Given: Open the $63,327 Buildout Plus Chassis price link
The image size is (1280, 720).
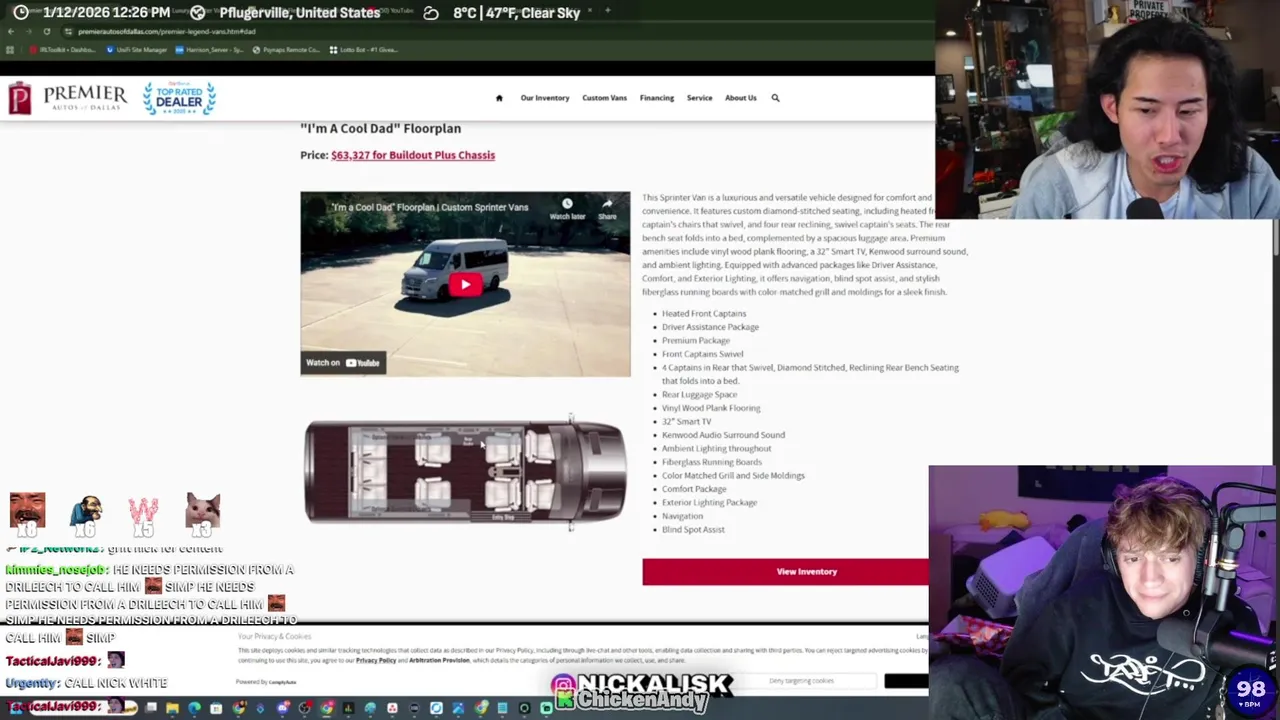Looking at the screenshot, I should click(x=413, y=155).
